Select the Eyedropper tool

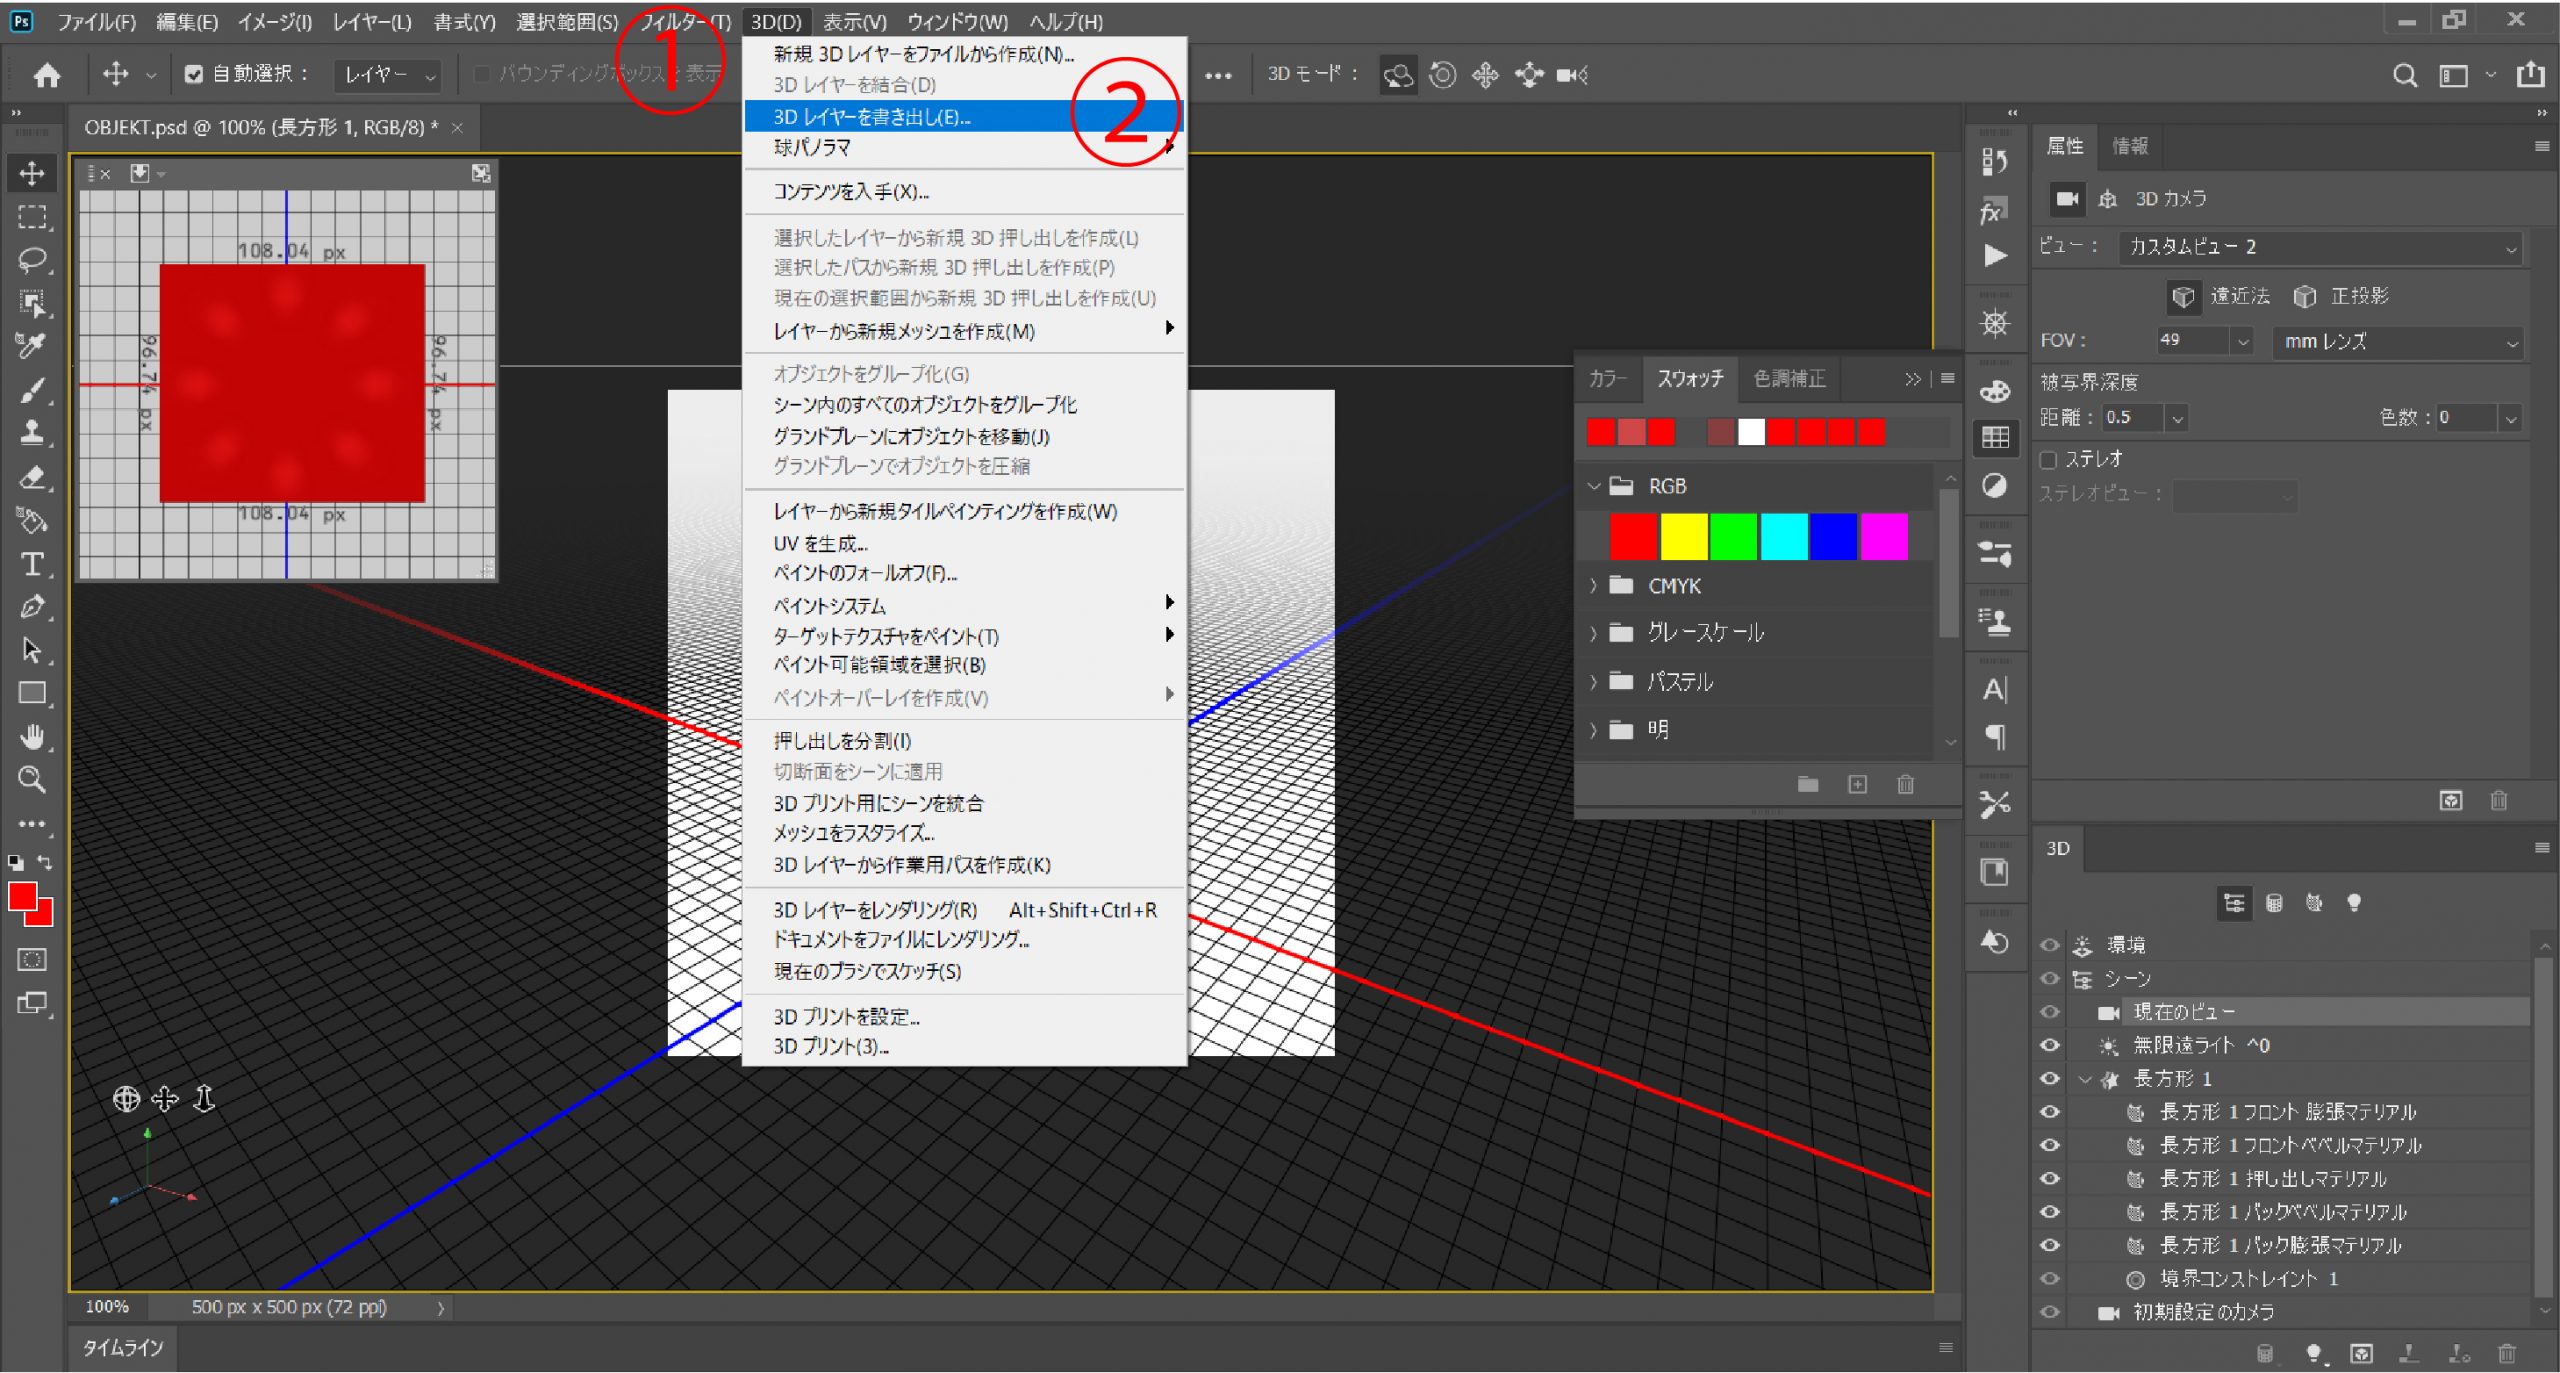pyautogui.click(x=32, y=346)
